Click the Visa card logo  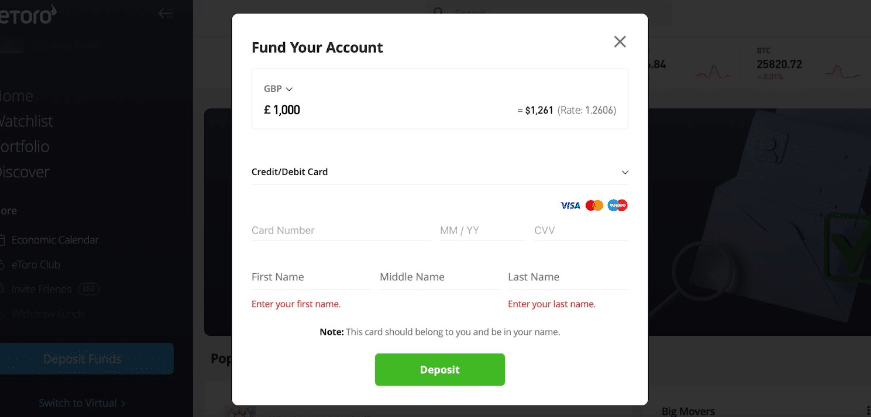[570, 205]
